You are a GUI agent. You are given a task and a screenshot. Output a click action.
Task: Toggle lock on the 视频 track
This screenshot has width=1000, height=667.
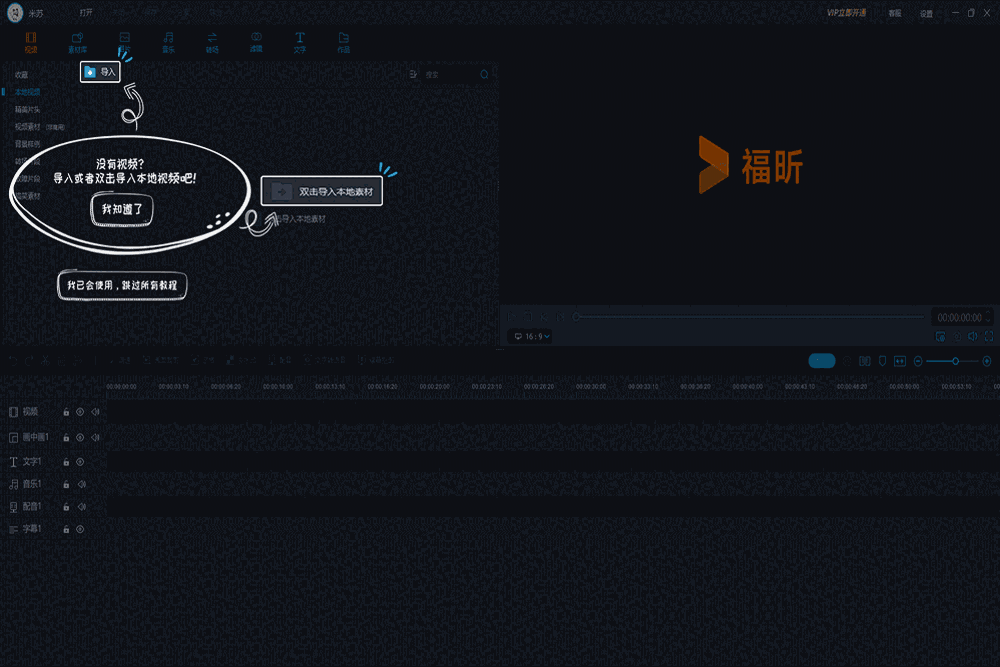tap(66, 412)
